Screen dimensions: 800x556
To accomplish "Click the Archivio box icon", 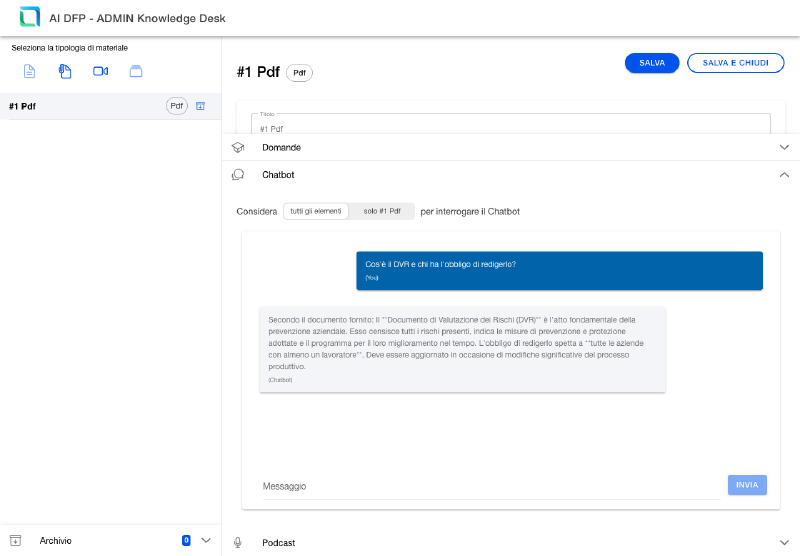I will [x=15, y=541].
